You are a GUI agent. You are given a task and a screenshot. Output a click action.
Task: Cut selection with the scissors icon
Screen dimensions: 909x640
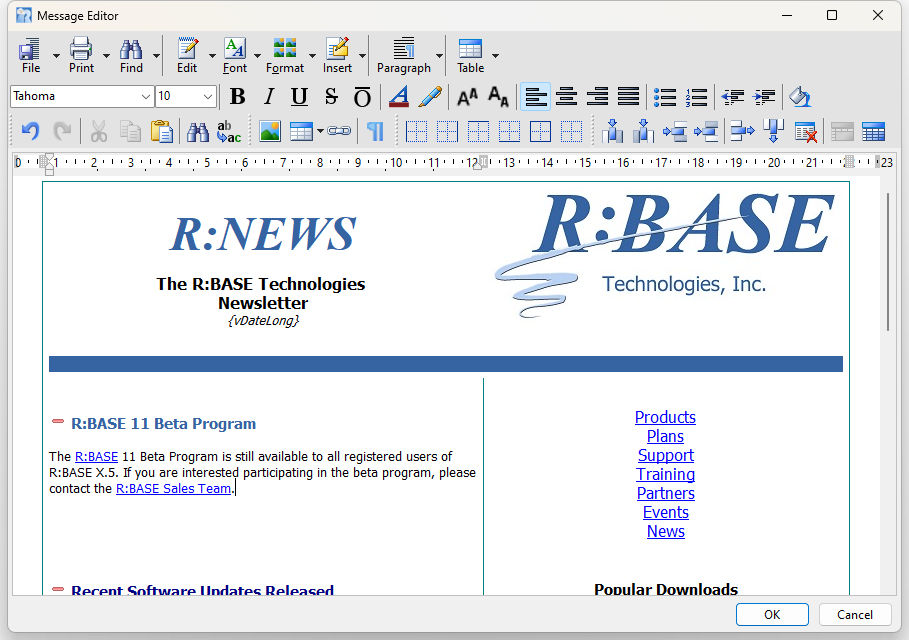click(99, 132)
